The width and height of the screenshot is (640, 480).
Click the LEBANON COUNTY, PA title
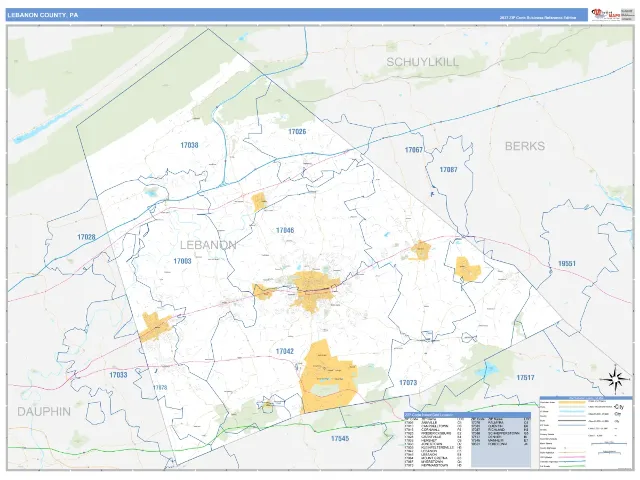tap(42, 15)
